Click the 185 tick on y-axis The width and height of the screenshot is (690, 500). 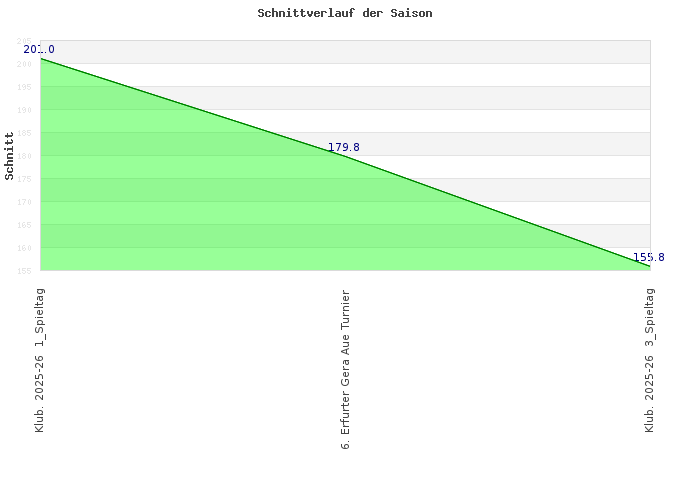[x=25, y=133]
